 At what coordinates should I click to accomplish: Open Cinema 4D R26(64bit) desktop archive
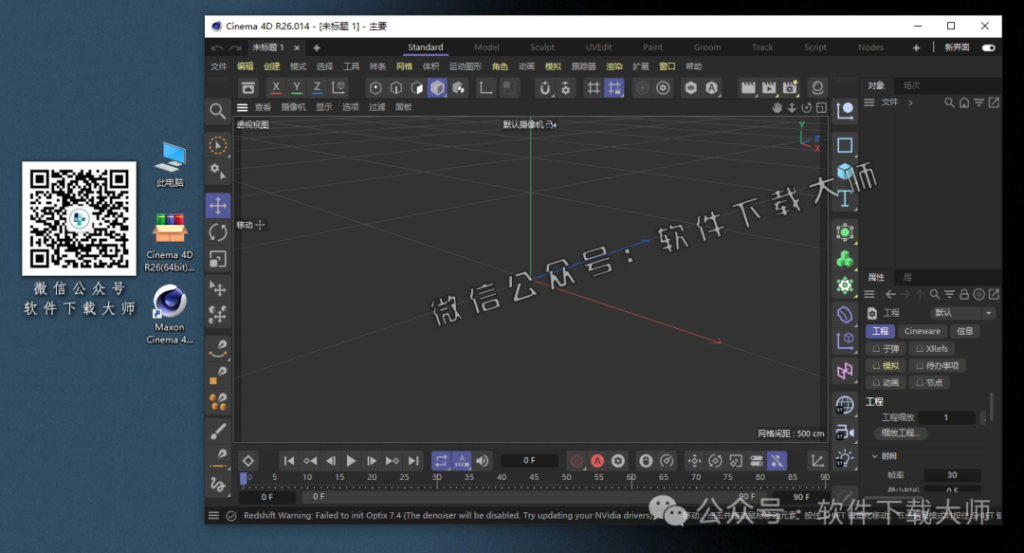[x=170, y=242]
